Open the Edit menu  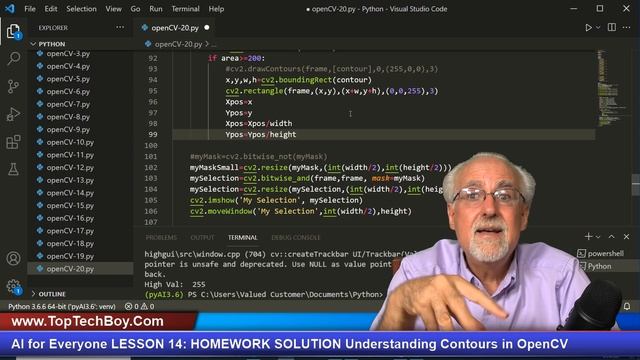coord(51,9)
